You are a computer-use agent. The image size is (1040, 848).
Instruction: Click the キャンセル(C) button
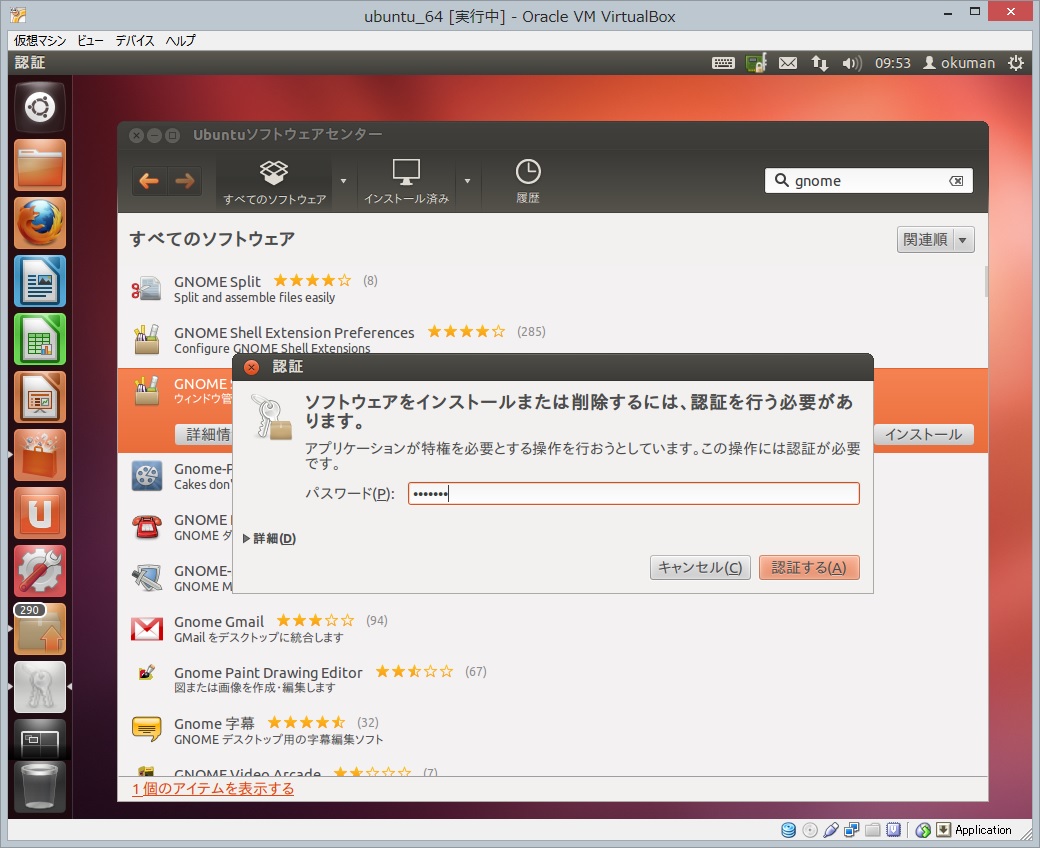[x=700, y=568]
